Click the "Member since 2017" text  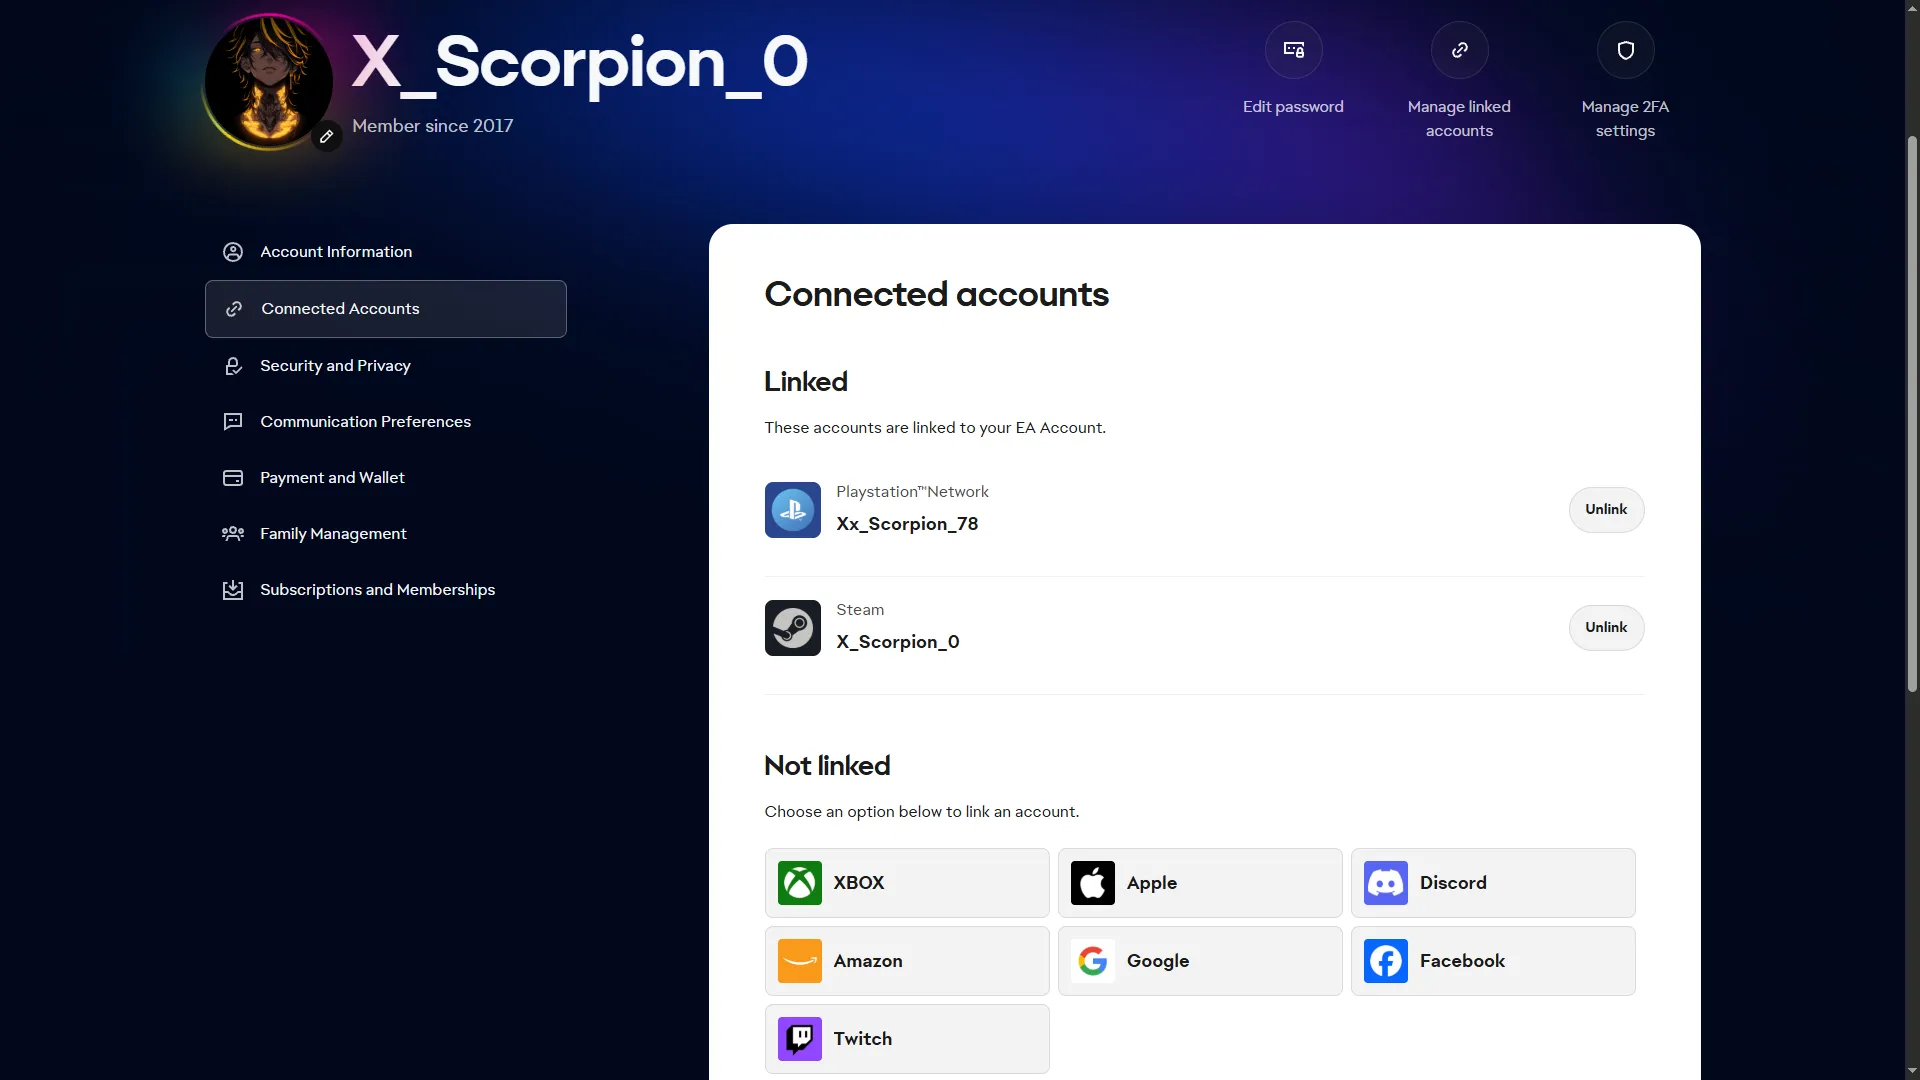click(x=432, y=126)
